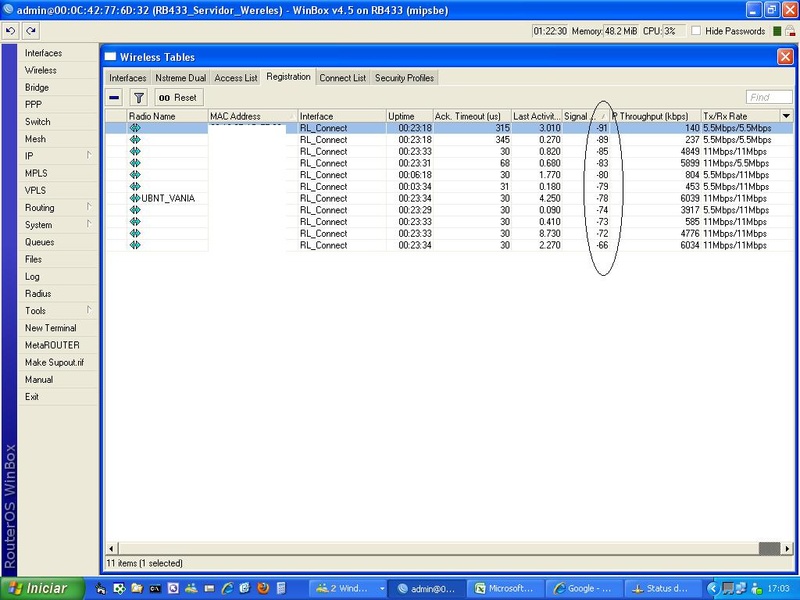Click Make Supout.rif in the sidebar
The height and width of the screenshot is (600, 800).
tap(54, 362)
